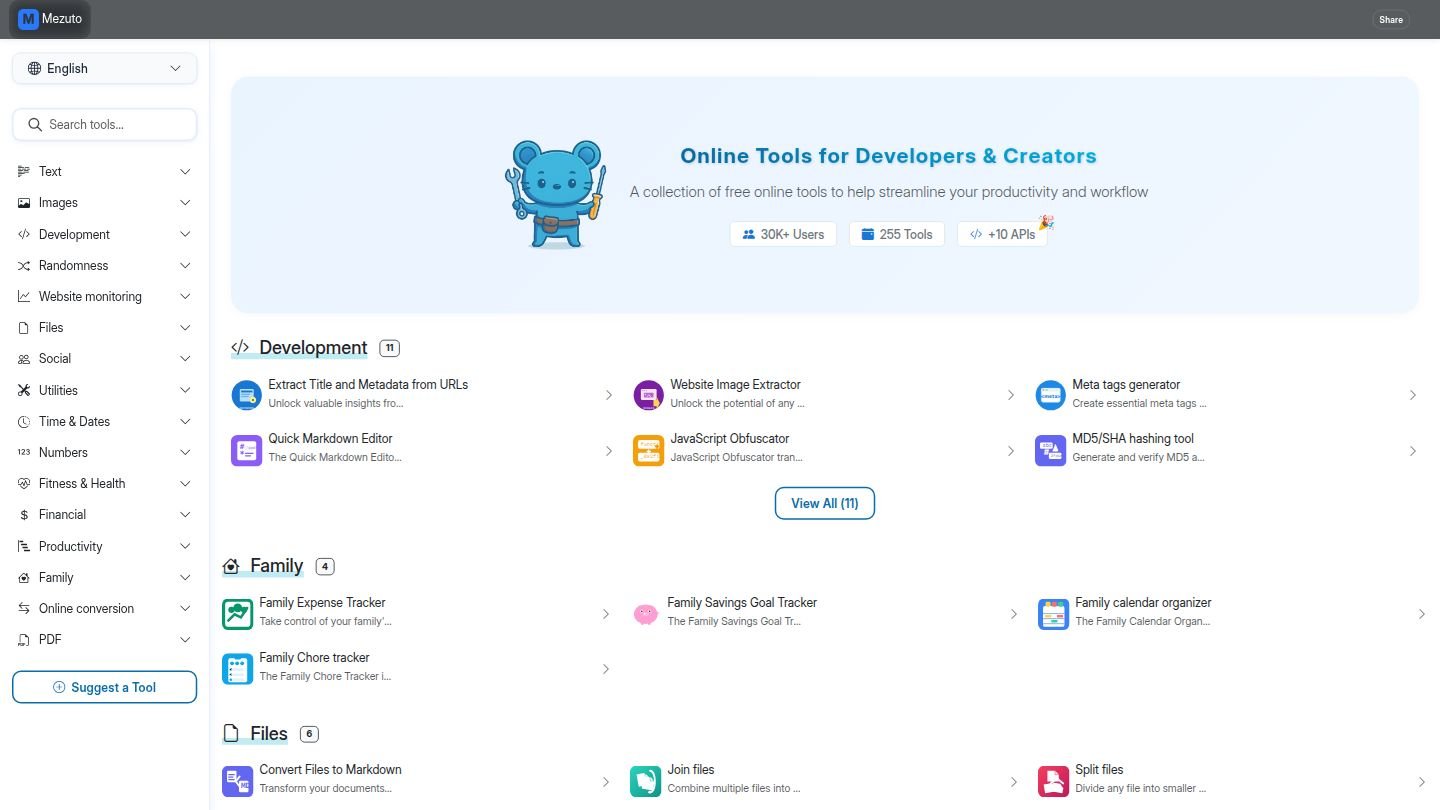Click the Split files title

(1099, 770)
